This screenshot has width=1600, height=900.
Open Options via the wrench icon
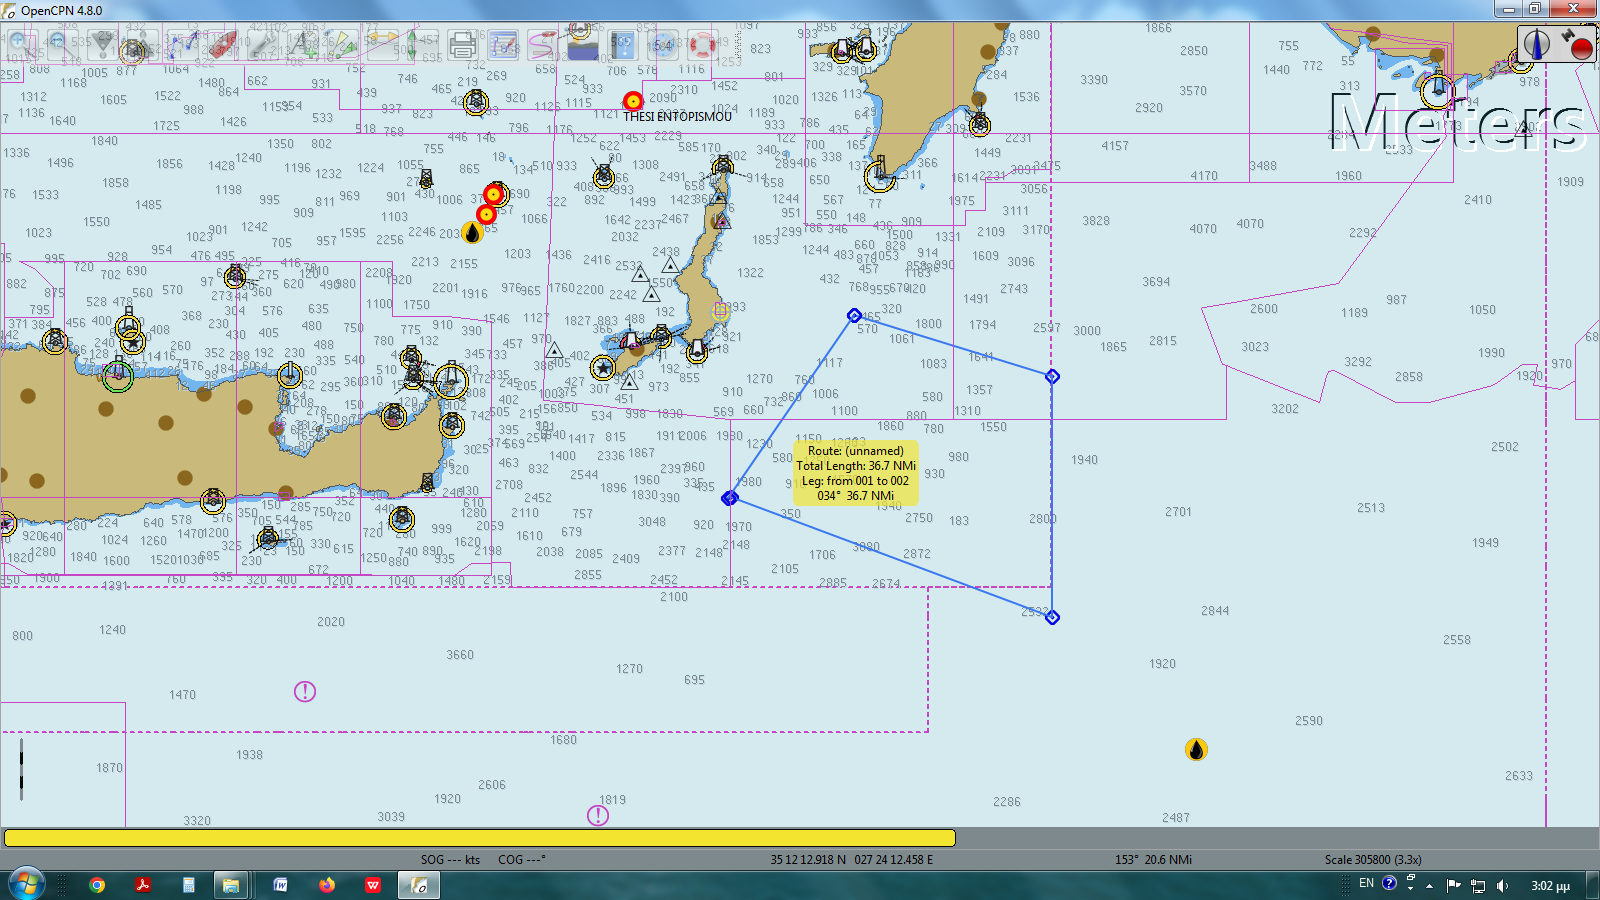pos(262,44)
